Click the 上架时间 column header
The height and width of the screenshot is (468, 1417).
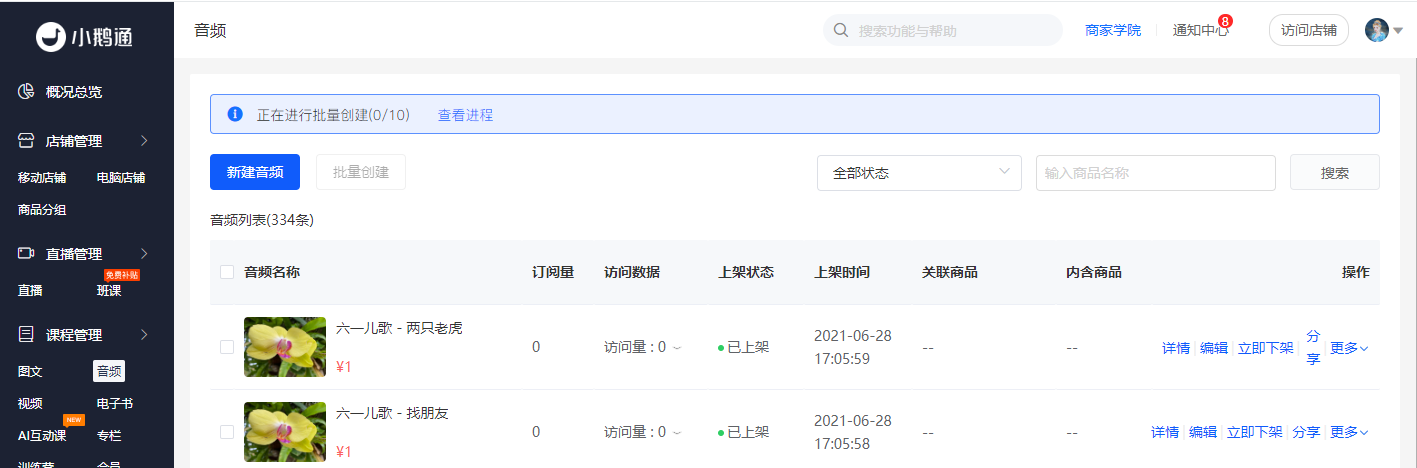click(842, 272)
